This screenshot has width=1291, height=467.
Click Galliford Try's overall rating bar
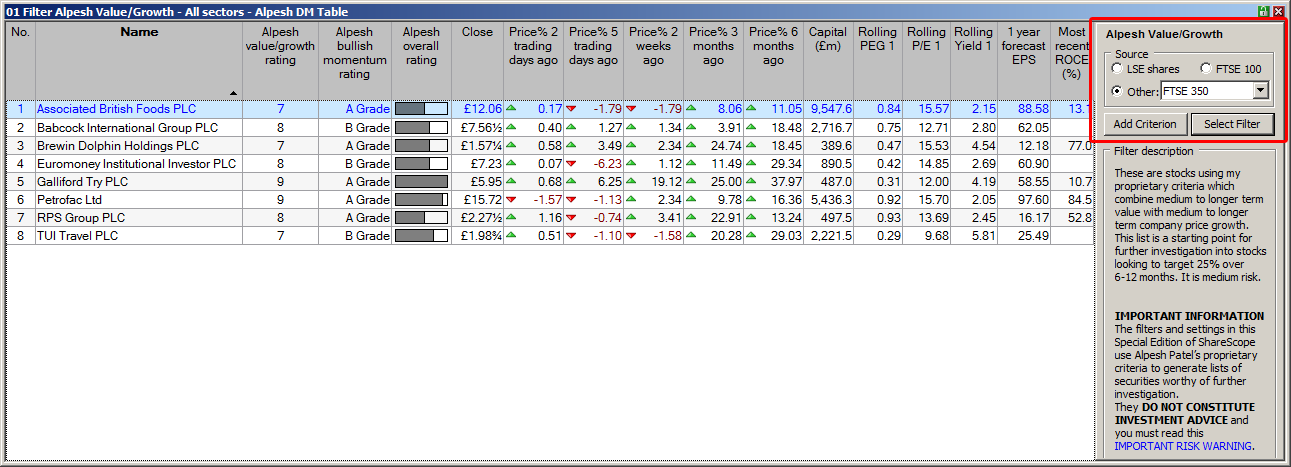tap(421, 181)
